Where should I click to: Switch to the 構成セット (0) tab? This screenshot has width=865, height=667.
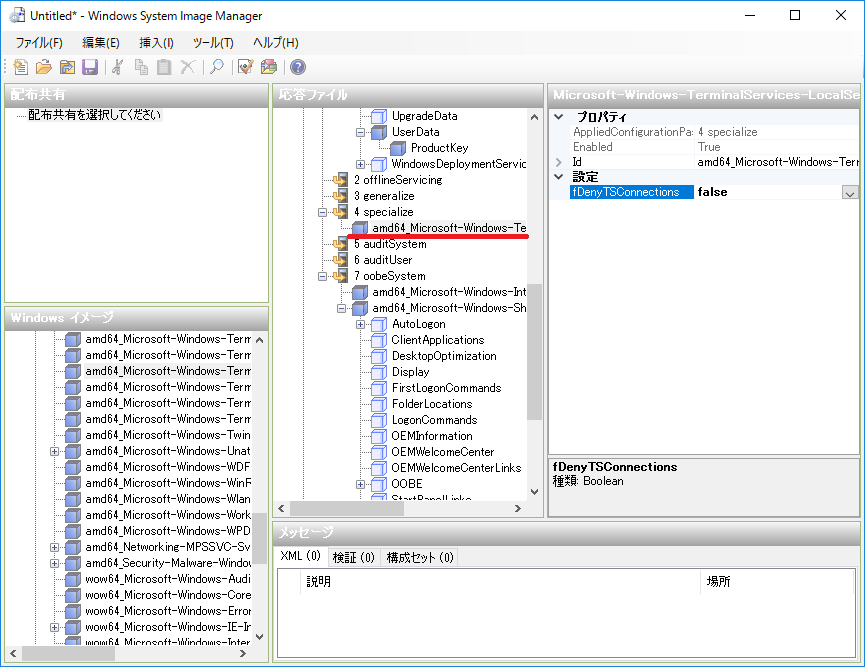[x=420, y=558]
